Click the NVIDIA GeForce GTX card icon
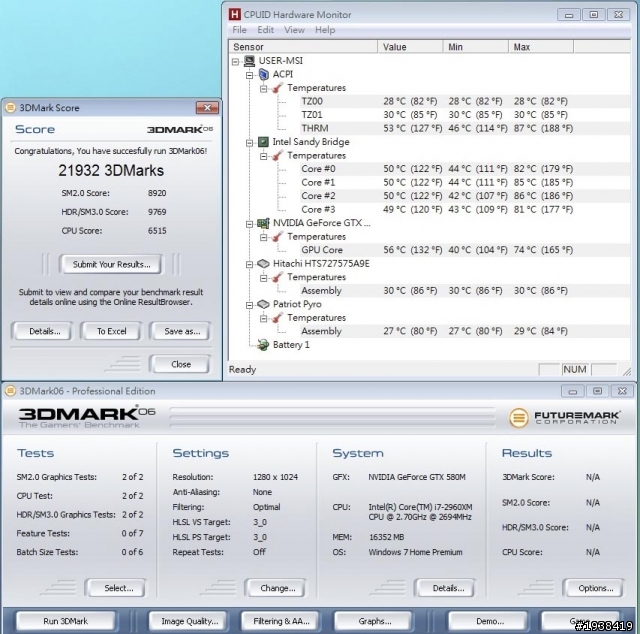 [x=263, y=223]
